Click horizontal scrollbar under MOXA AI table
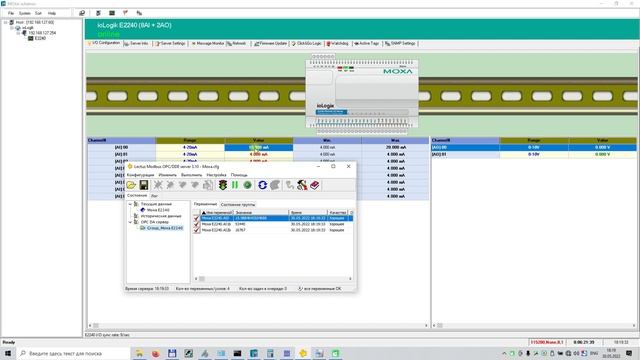 (258, 326)
